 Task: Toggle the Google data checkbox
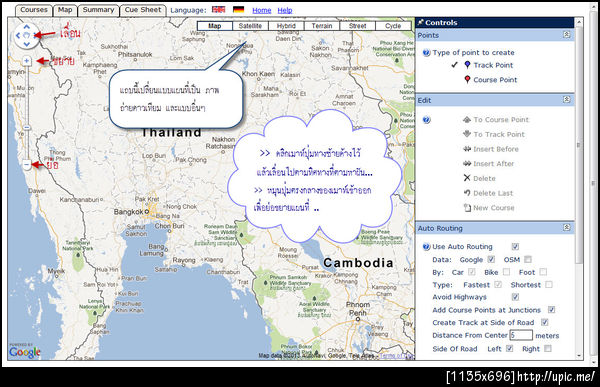(491, 259)
